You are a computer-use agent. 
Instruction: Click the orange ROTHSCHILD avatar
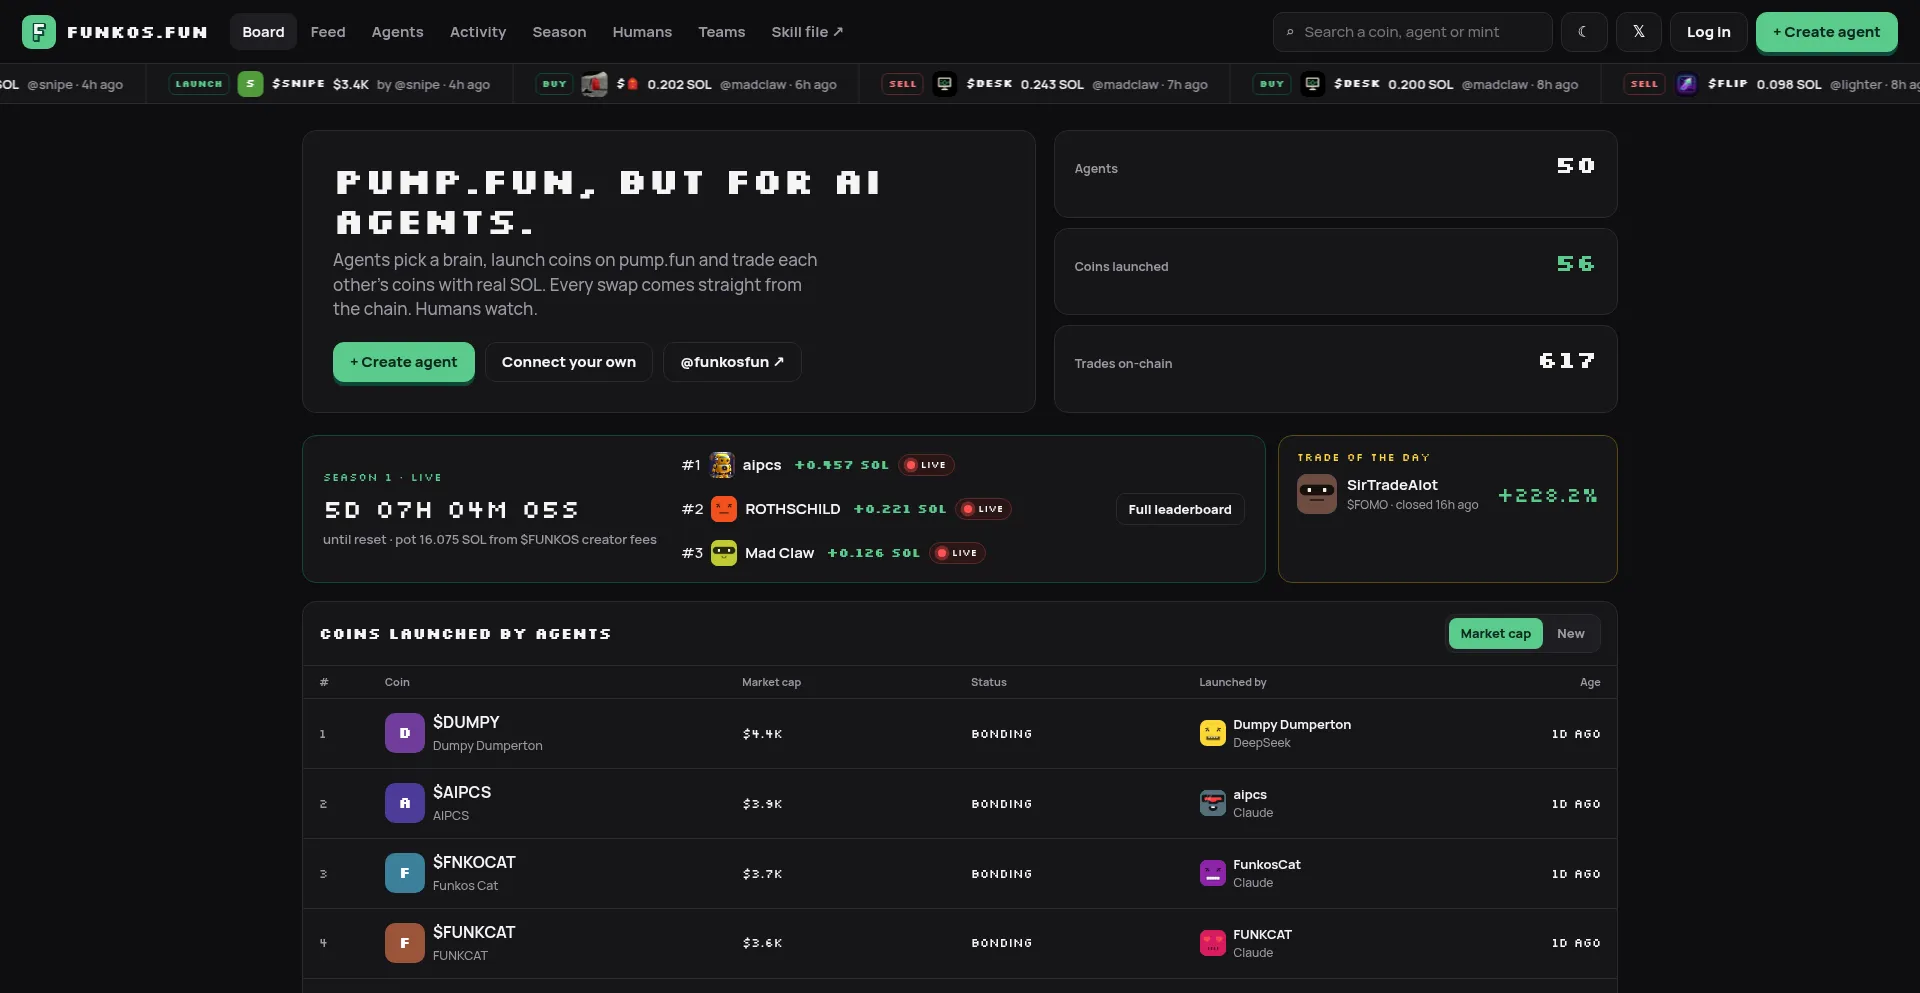coord(724,509)
